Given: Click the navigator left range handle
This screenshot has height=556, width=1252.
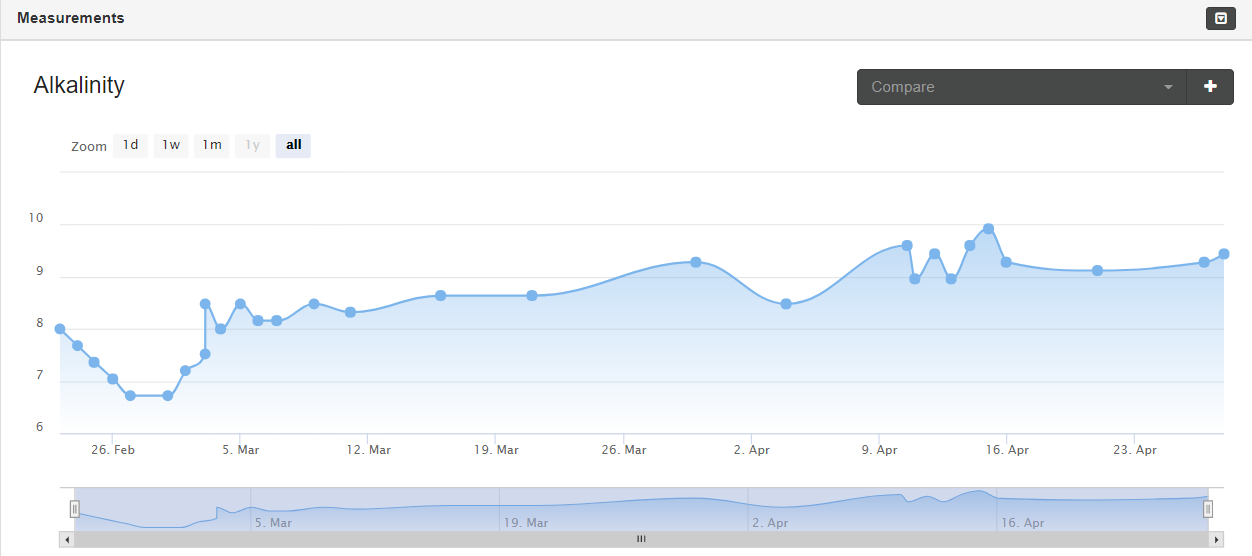Looking at the screenshot, I should [x=74, y=509].
